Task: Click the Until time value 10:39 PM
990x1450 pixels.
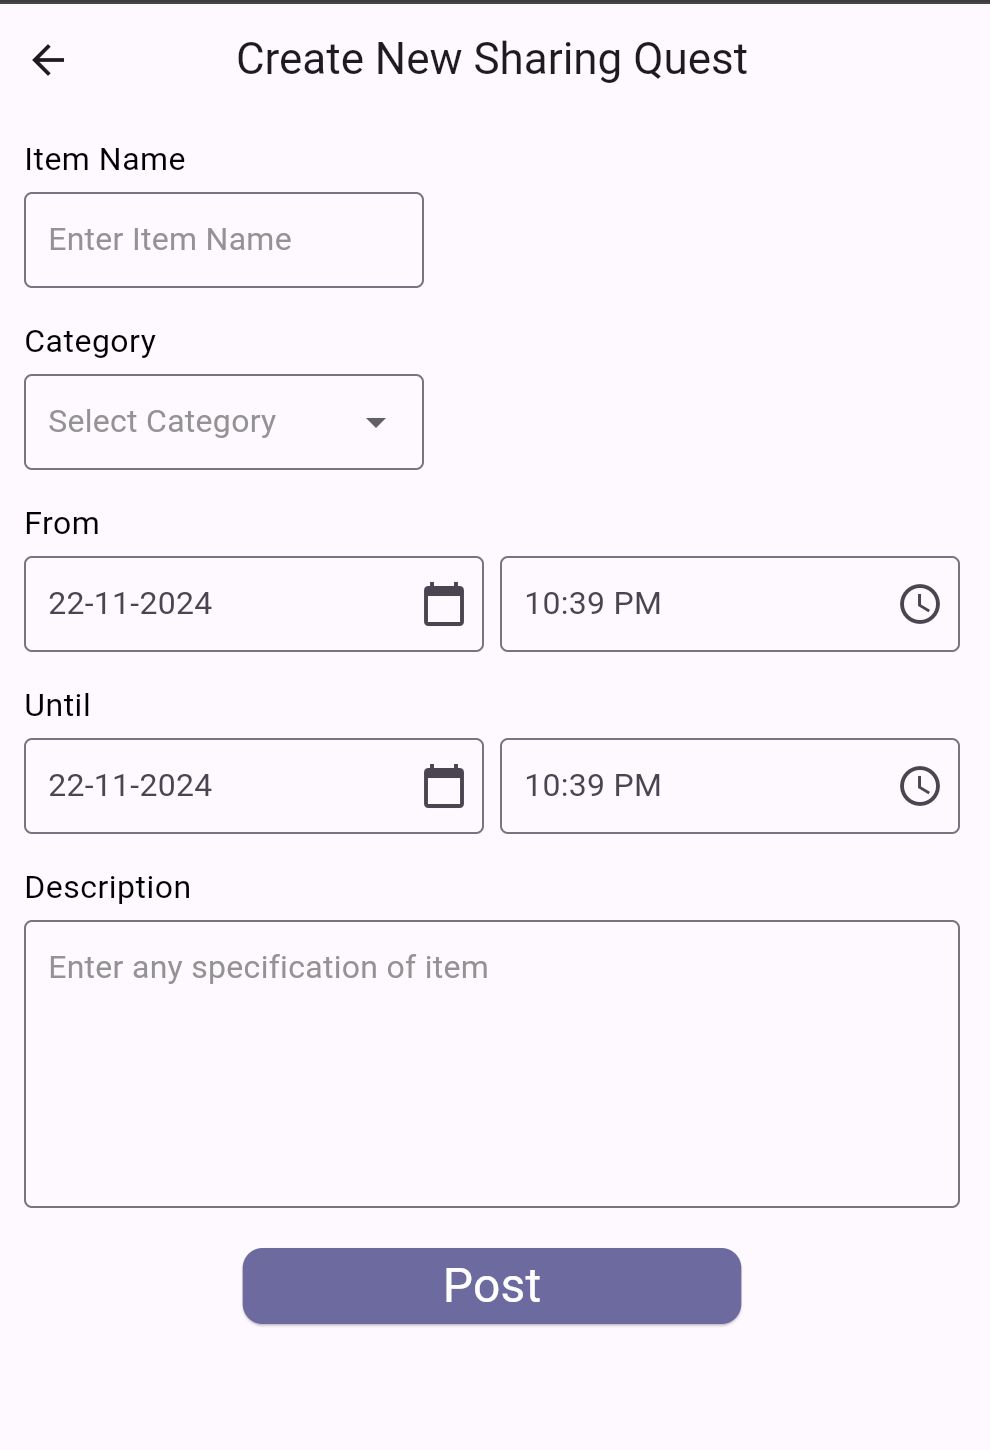Action: (x=593, y=786)
